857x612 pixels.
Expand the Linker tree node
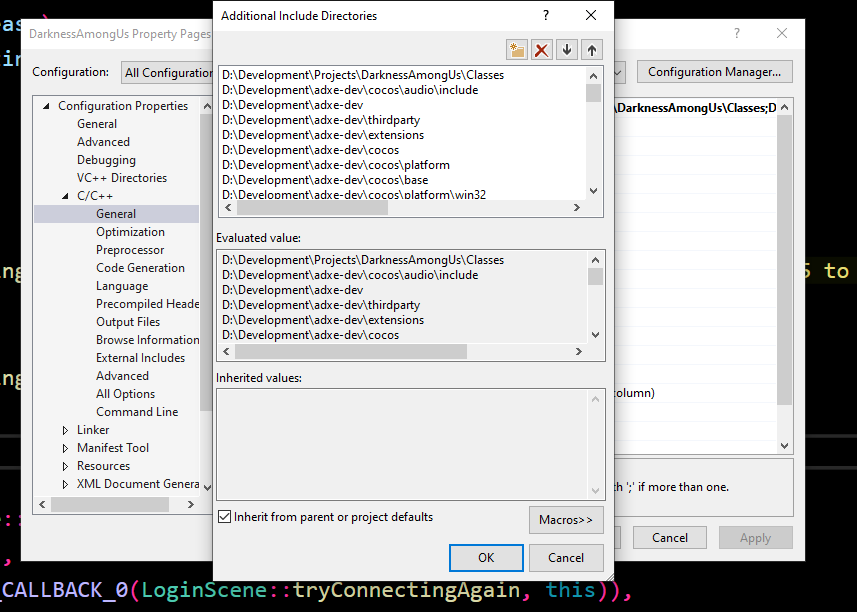[x=66, y=431]
